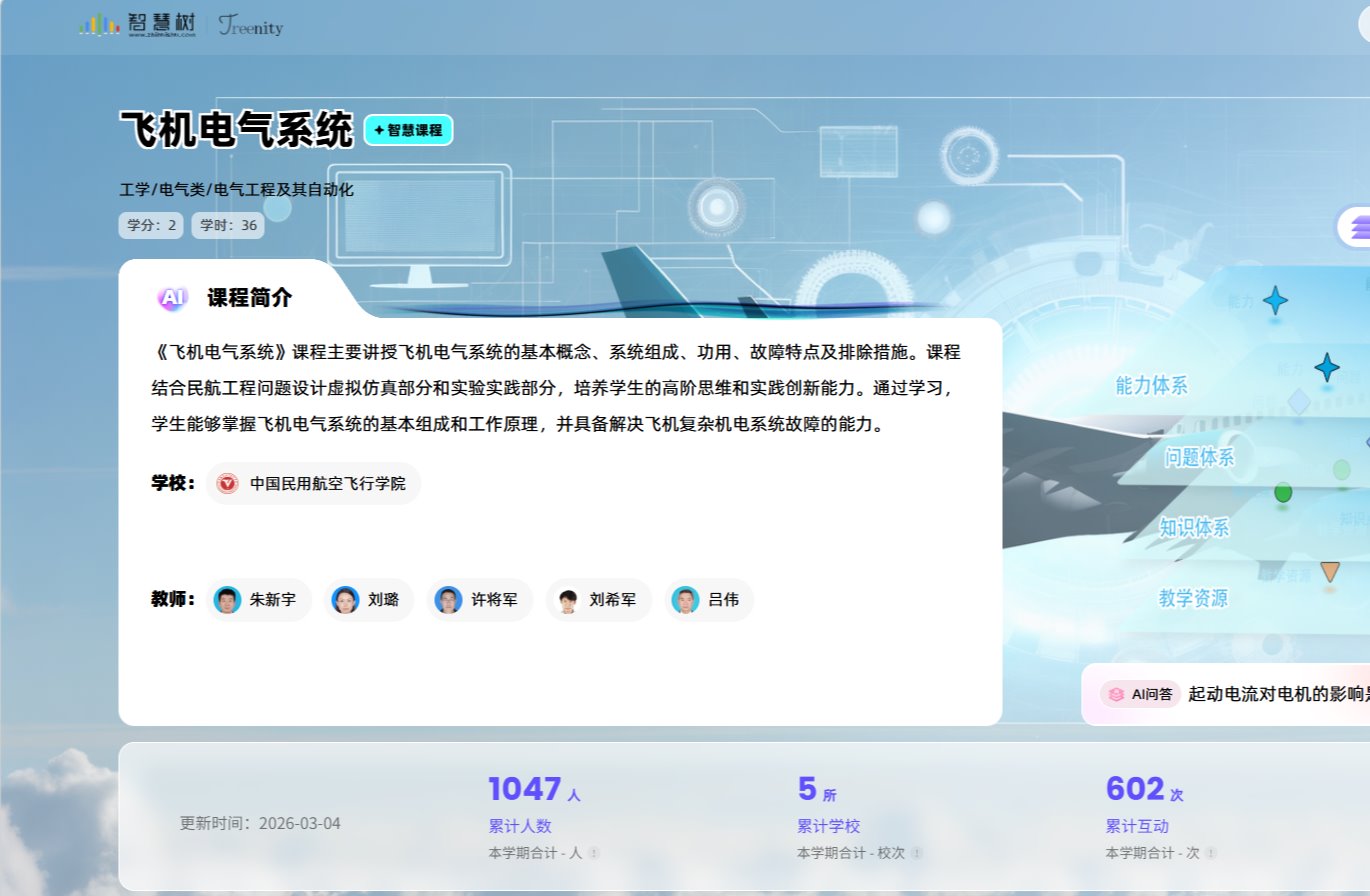Click teacher 许将军's avatar
Image resolution: width=1370 pixels, height=896 pixels.
click(449, 600)
